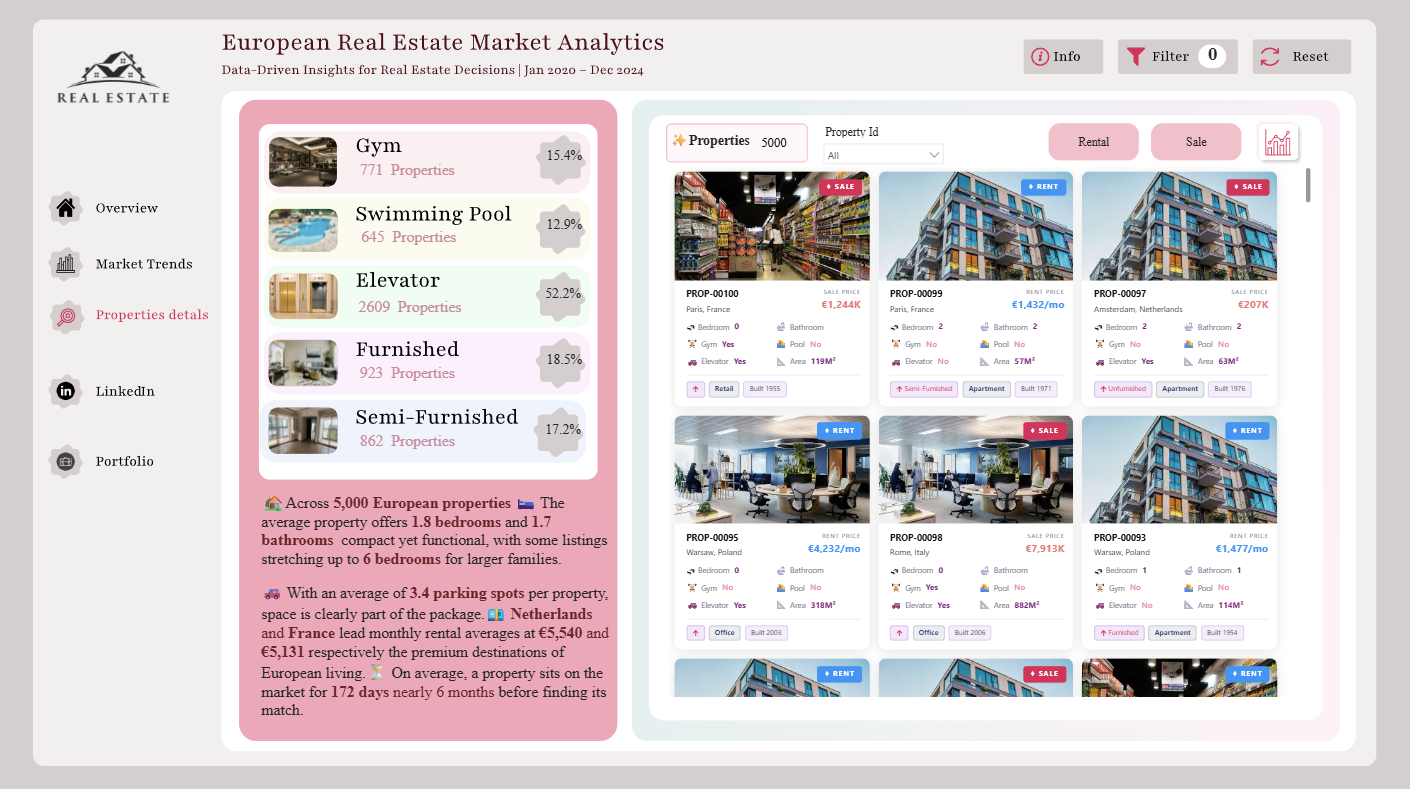Click the Market Trends chart icon
The image size is (1410, 789).
click(x=66, y=264)
